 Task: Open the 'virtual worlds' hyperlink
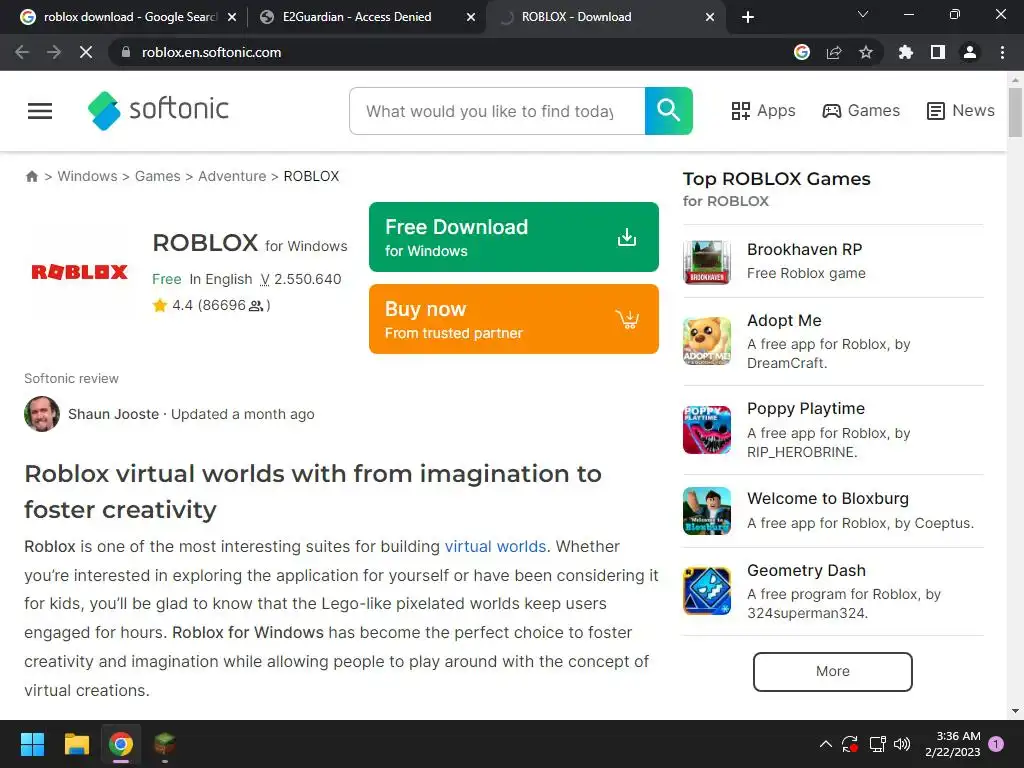[x=495, y=547]
